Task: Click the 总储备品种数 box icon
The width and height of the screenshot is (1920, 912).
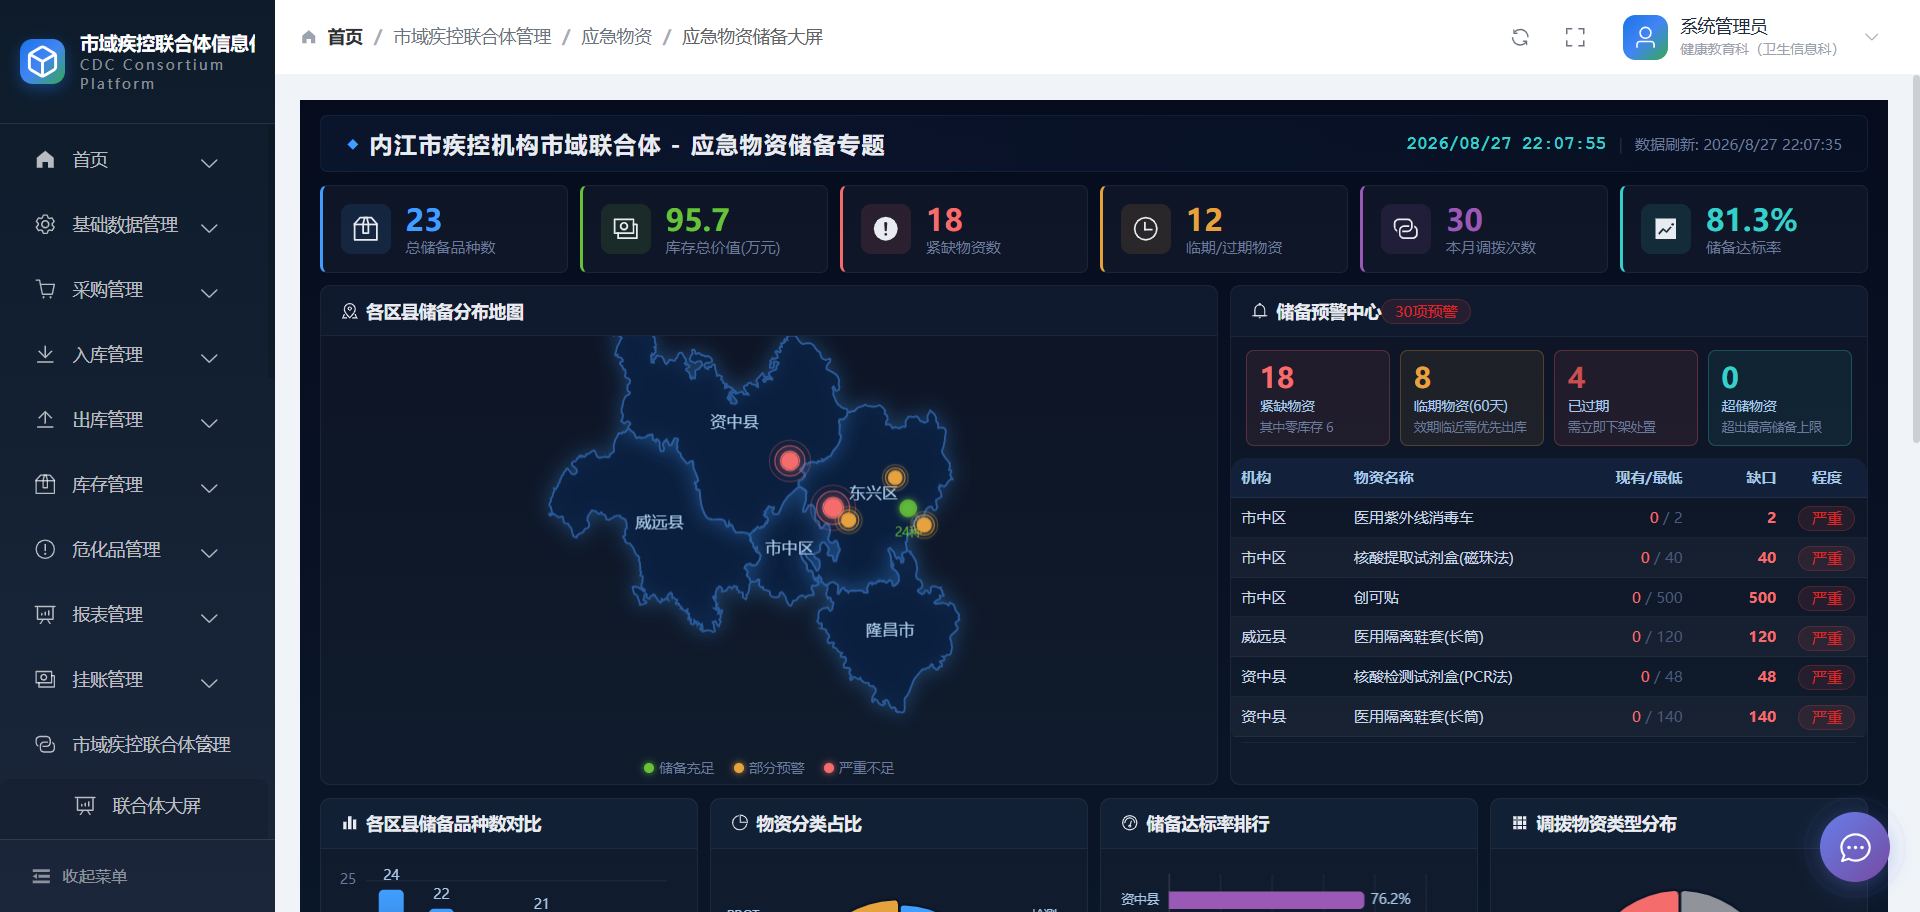Action: pos(366,229)
